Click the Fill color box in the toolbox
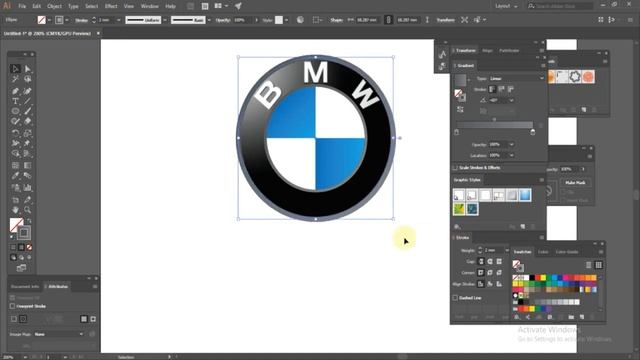This screenshot has height=360, width=640. pos(16,224)
